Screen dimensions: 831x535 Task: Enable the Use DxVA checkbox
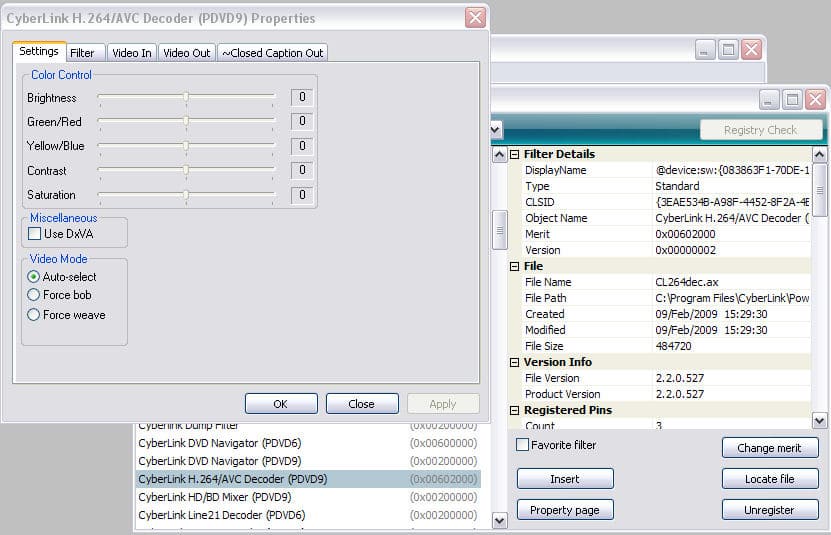[x=34, y=233]
